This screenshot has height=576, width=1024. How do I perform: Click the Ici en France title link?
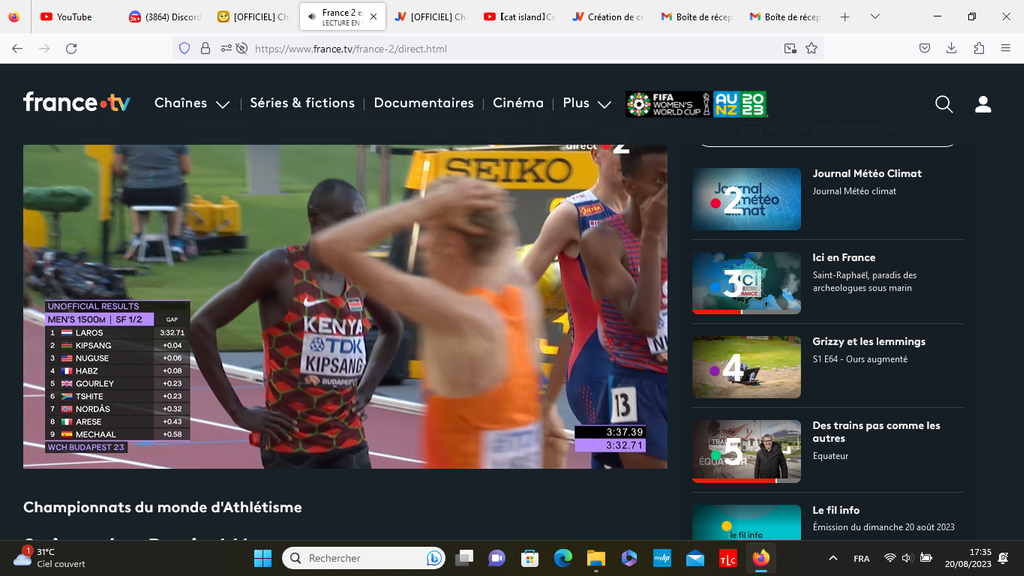coord(844,257)
